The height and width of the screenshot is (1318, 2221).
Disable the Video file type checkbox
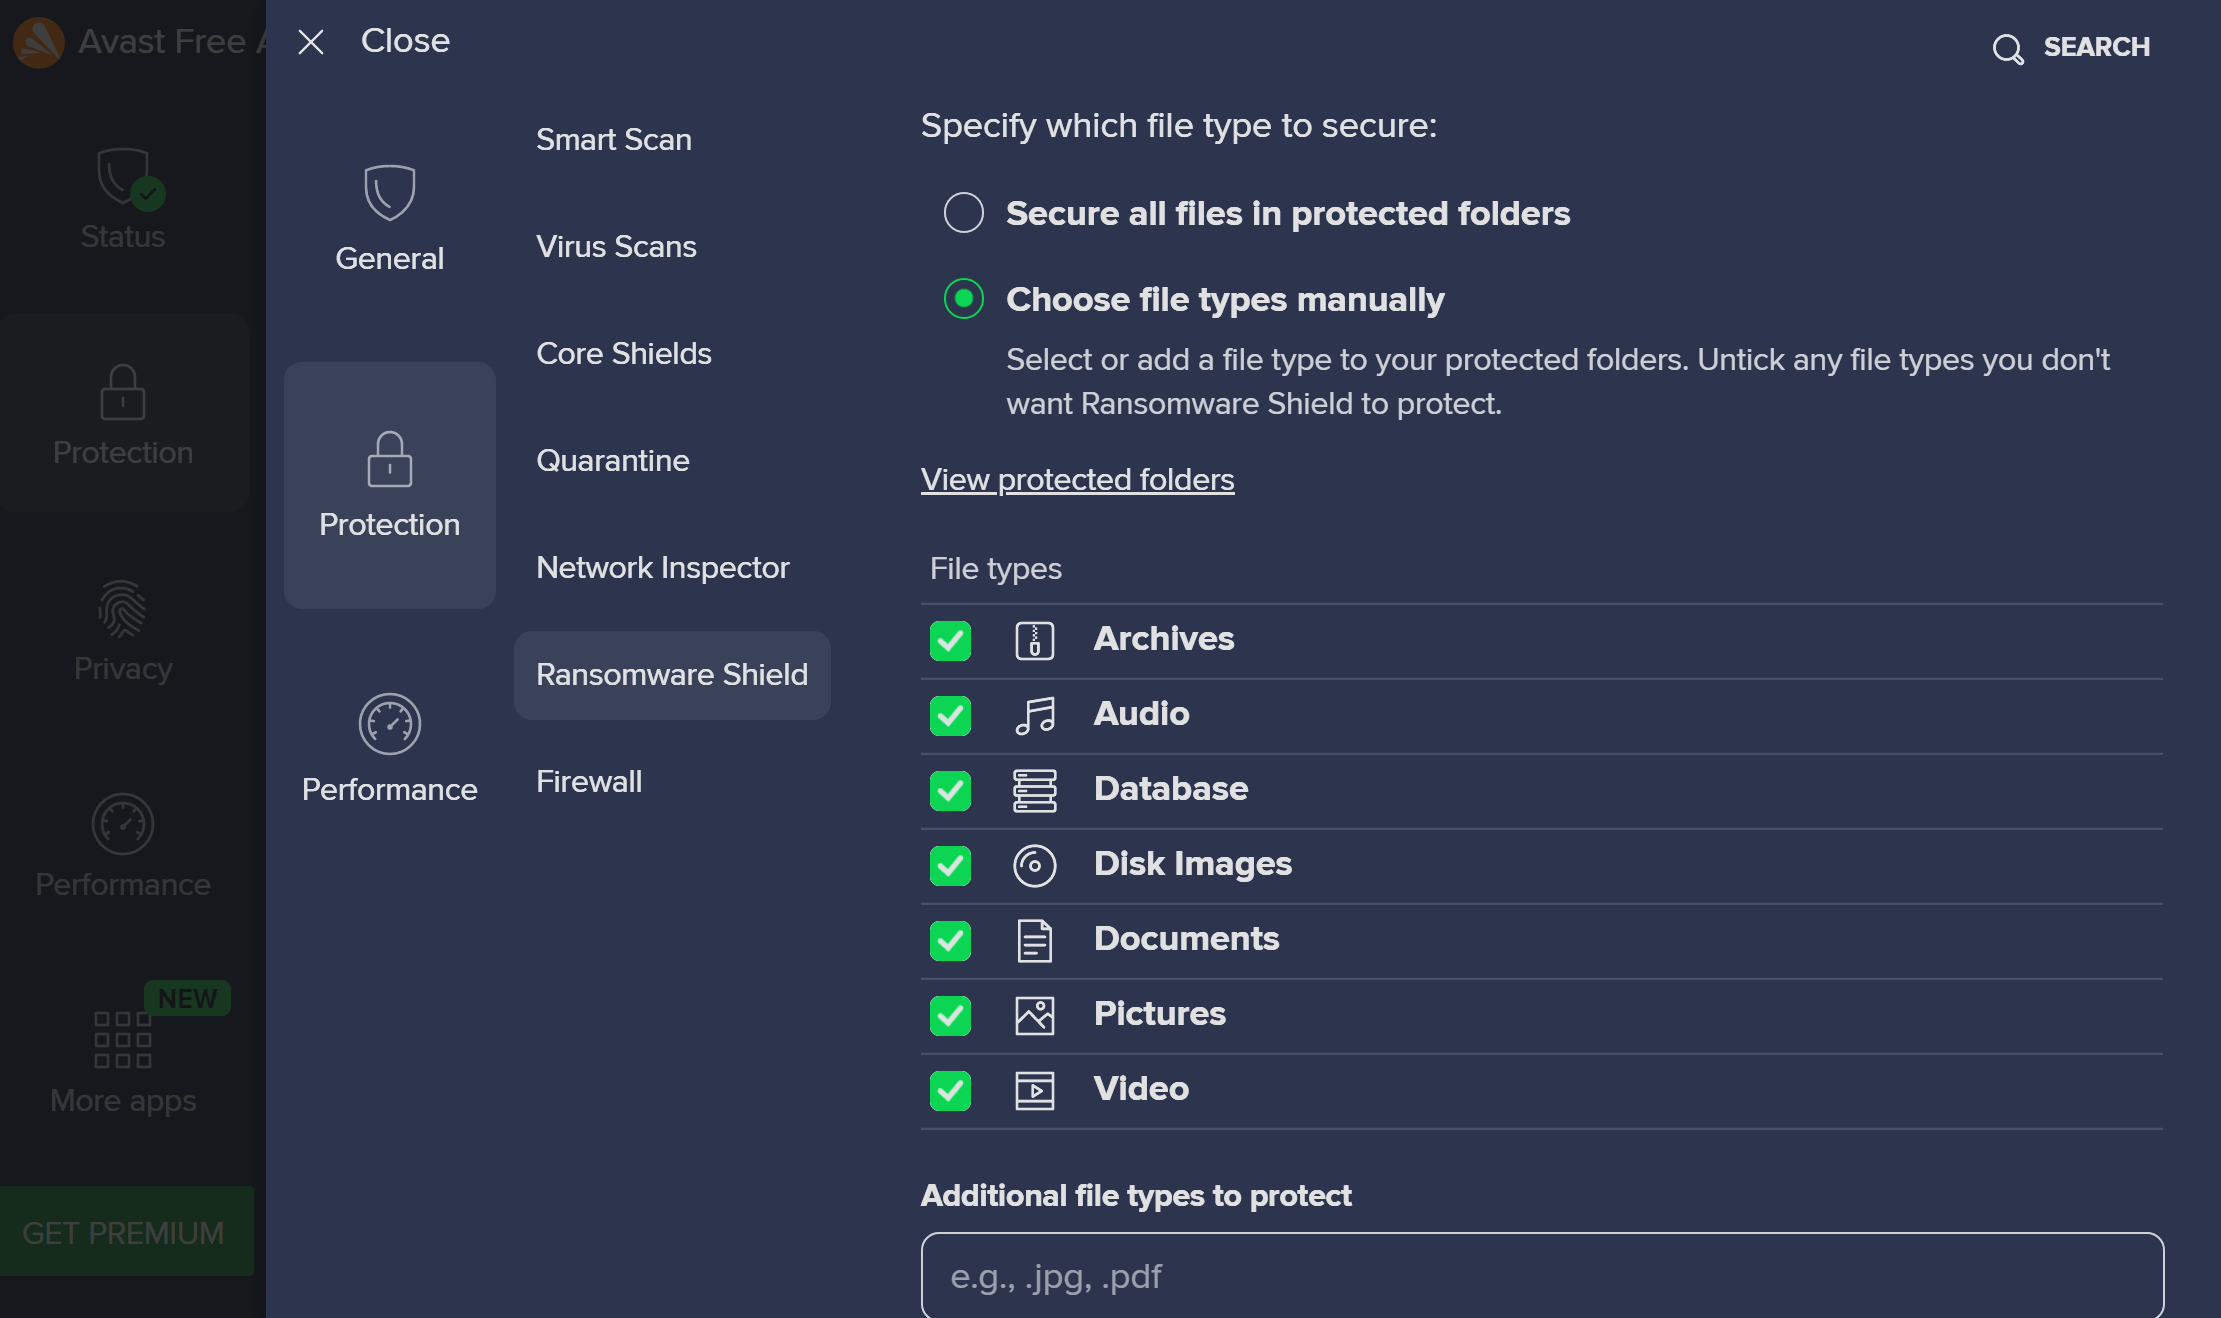[x=950, y=1091]
